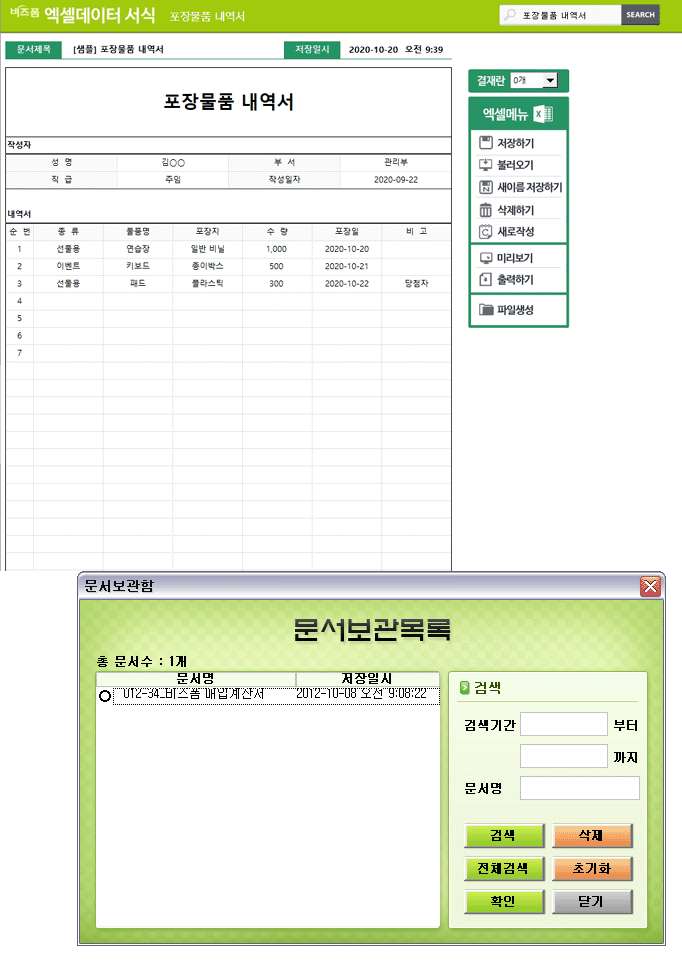Image resolution: width=682 pixels, height=962 pixels.
Task: Choose 저장하기 in the Excel menu
Action: pyautogui.click(x=515, y=143)
